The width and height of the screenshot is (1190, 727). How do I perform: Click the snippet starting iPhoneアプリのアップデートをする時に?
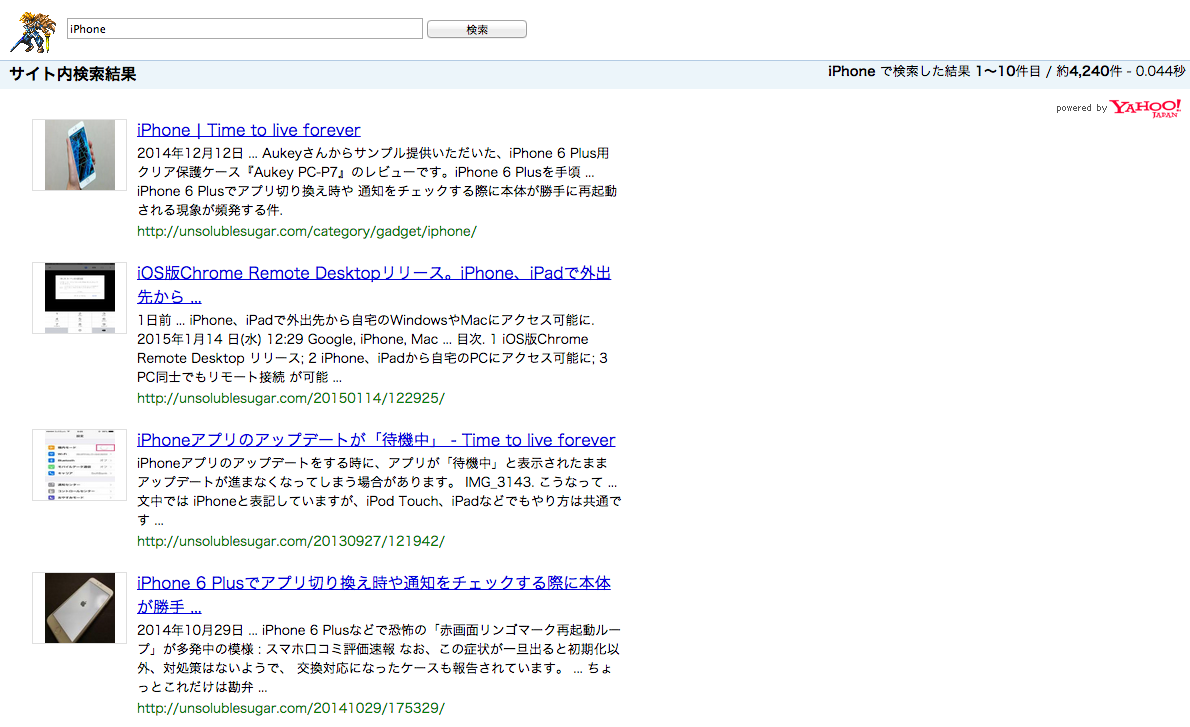click(x=379, y=491)
